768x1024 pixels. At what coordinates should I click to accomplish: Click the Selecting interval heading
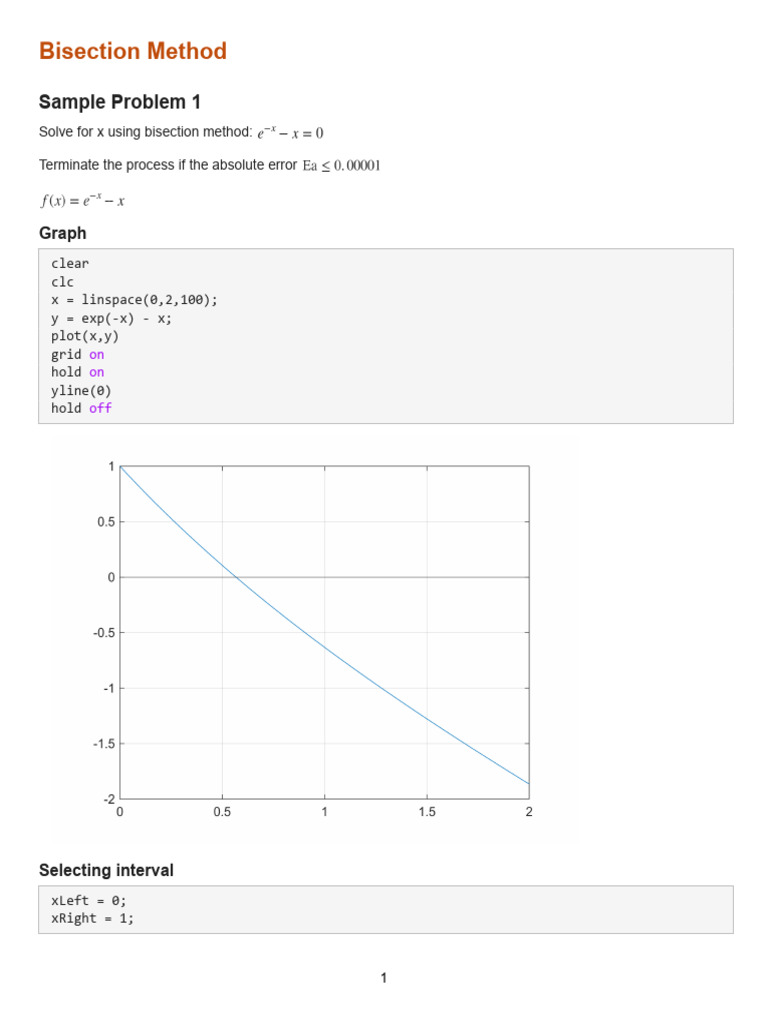point(106,871)
